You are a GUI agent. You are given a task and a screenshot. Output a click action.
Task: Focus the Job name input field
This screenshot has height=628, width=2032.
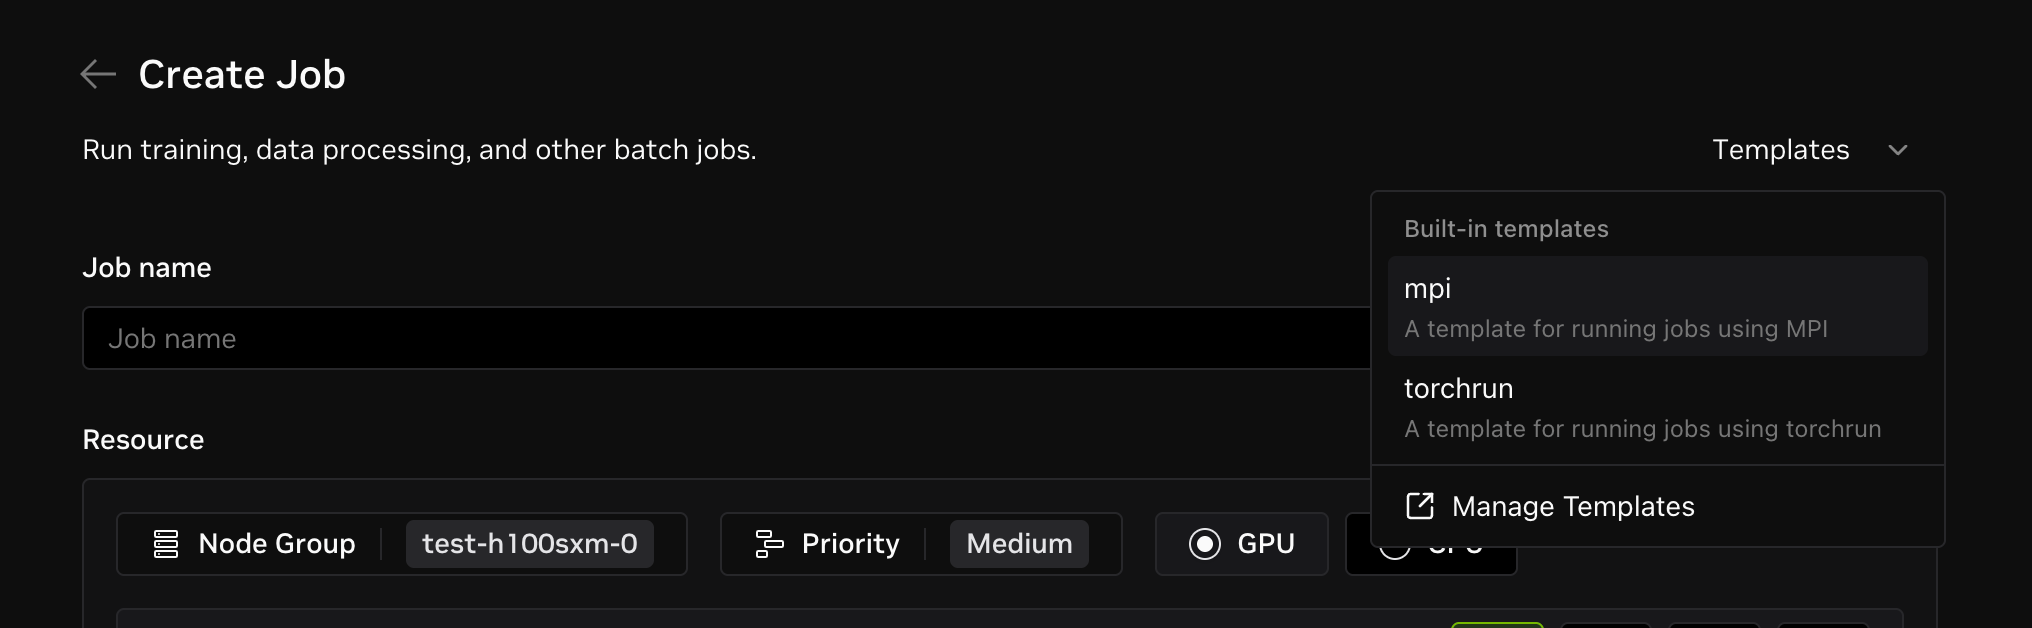tap(727, 338)
